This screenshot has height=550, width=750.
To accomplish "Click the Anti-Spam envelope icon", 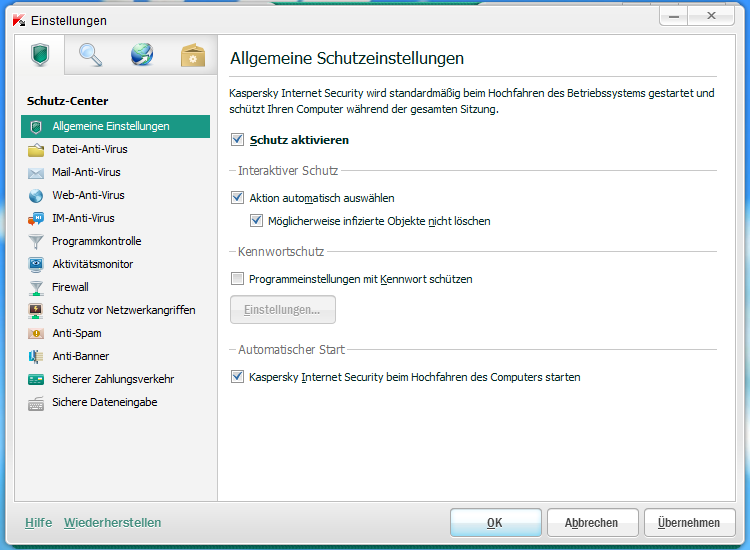I will coord(36,333).
